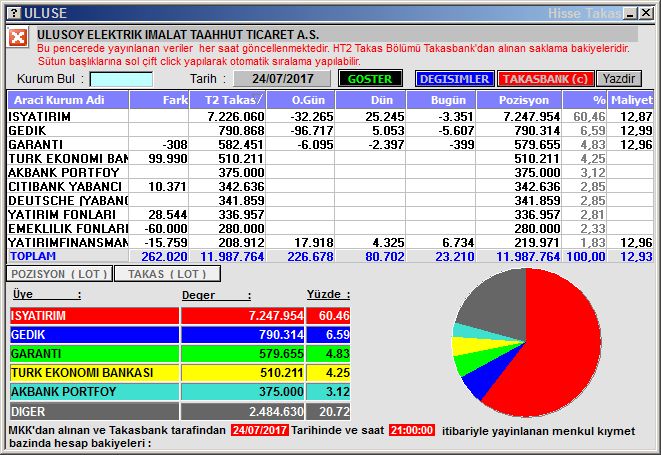Click the TOPLAM totals row label

pos(33,256)
